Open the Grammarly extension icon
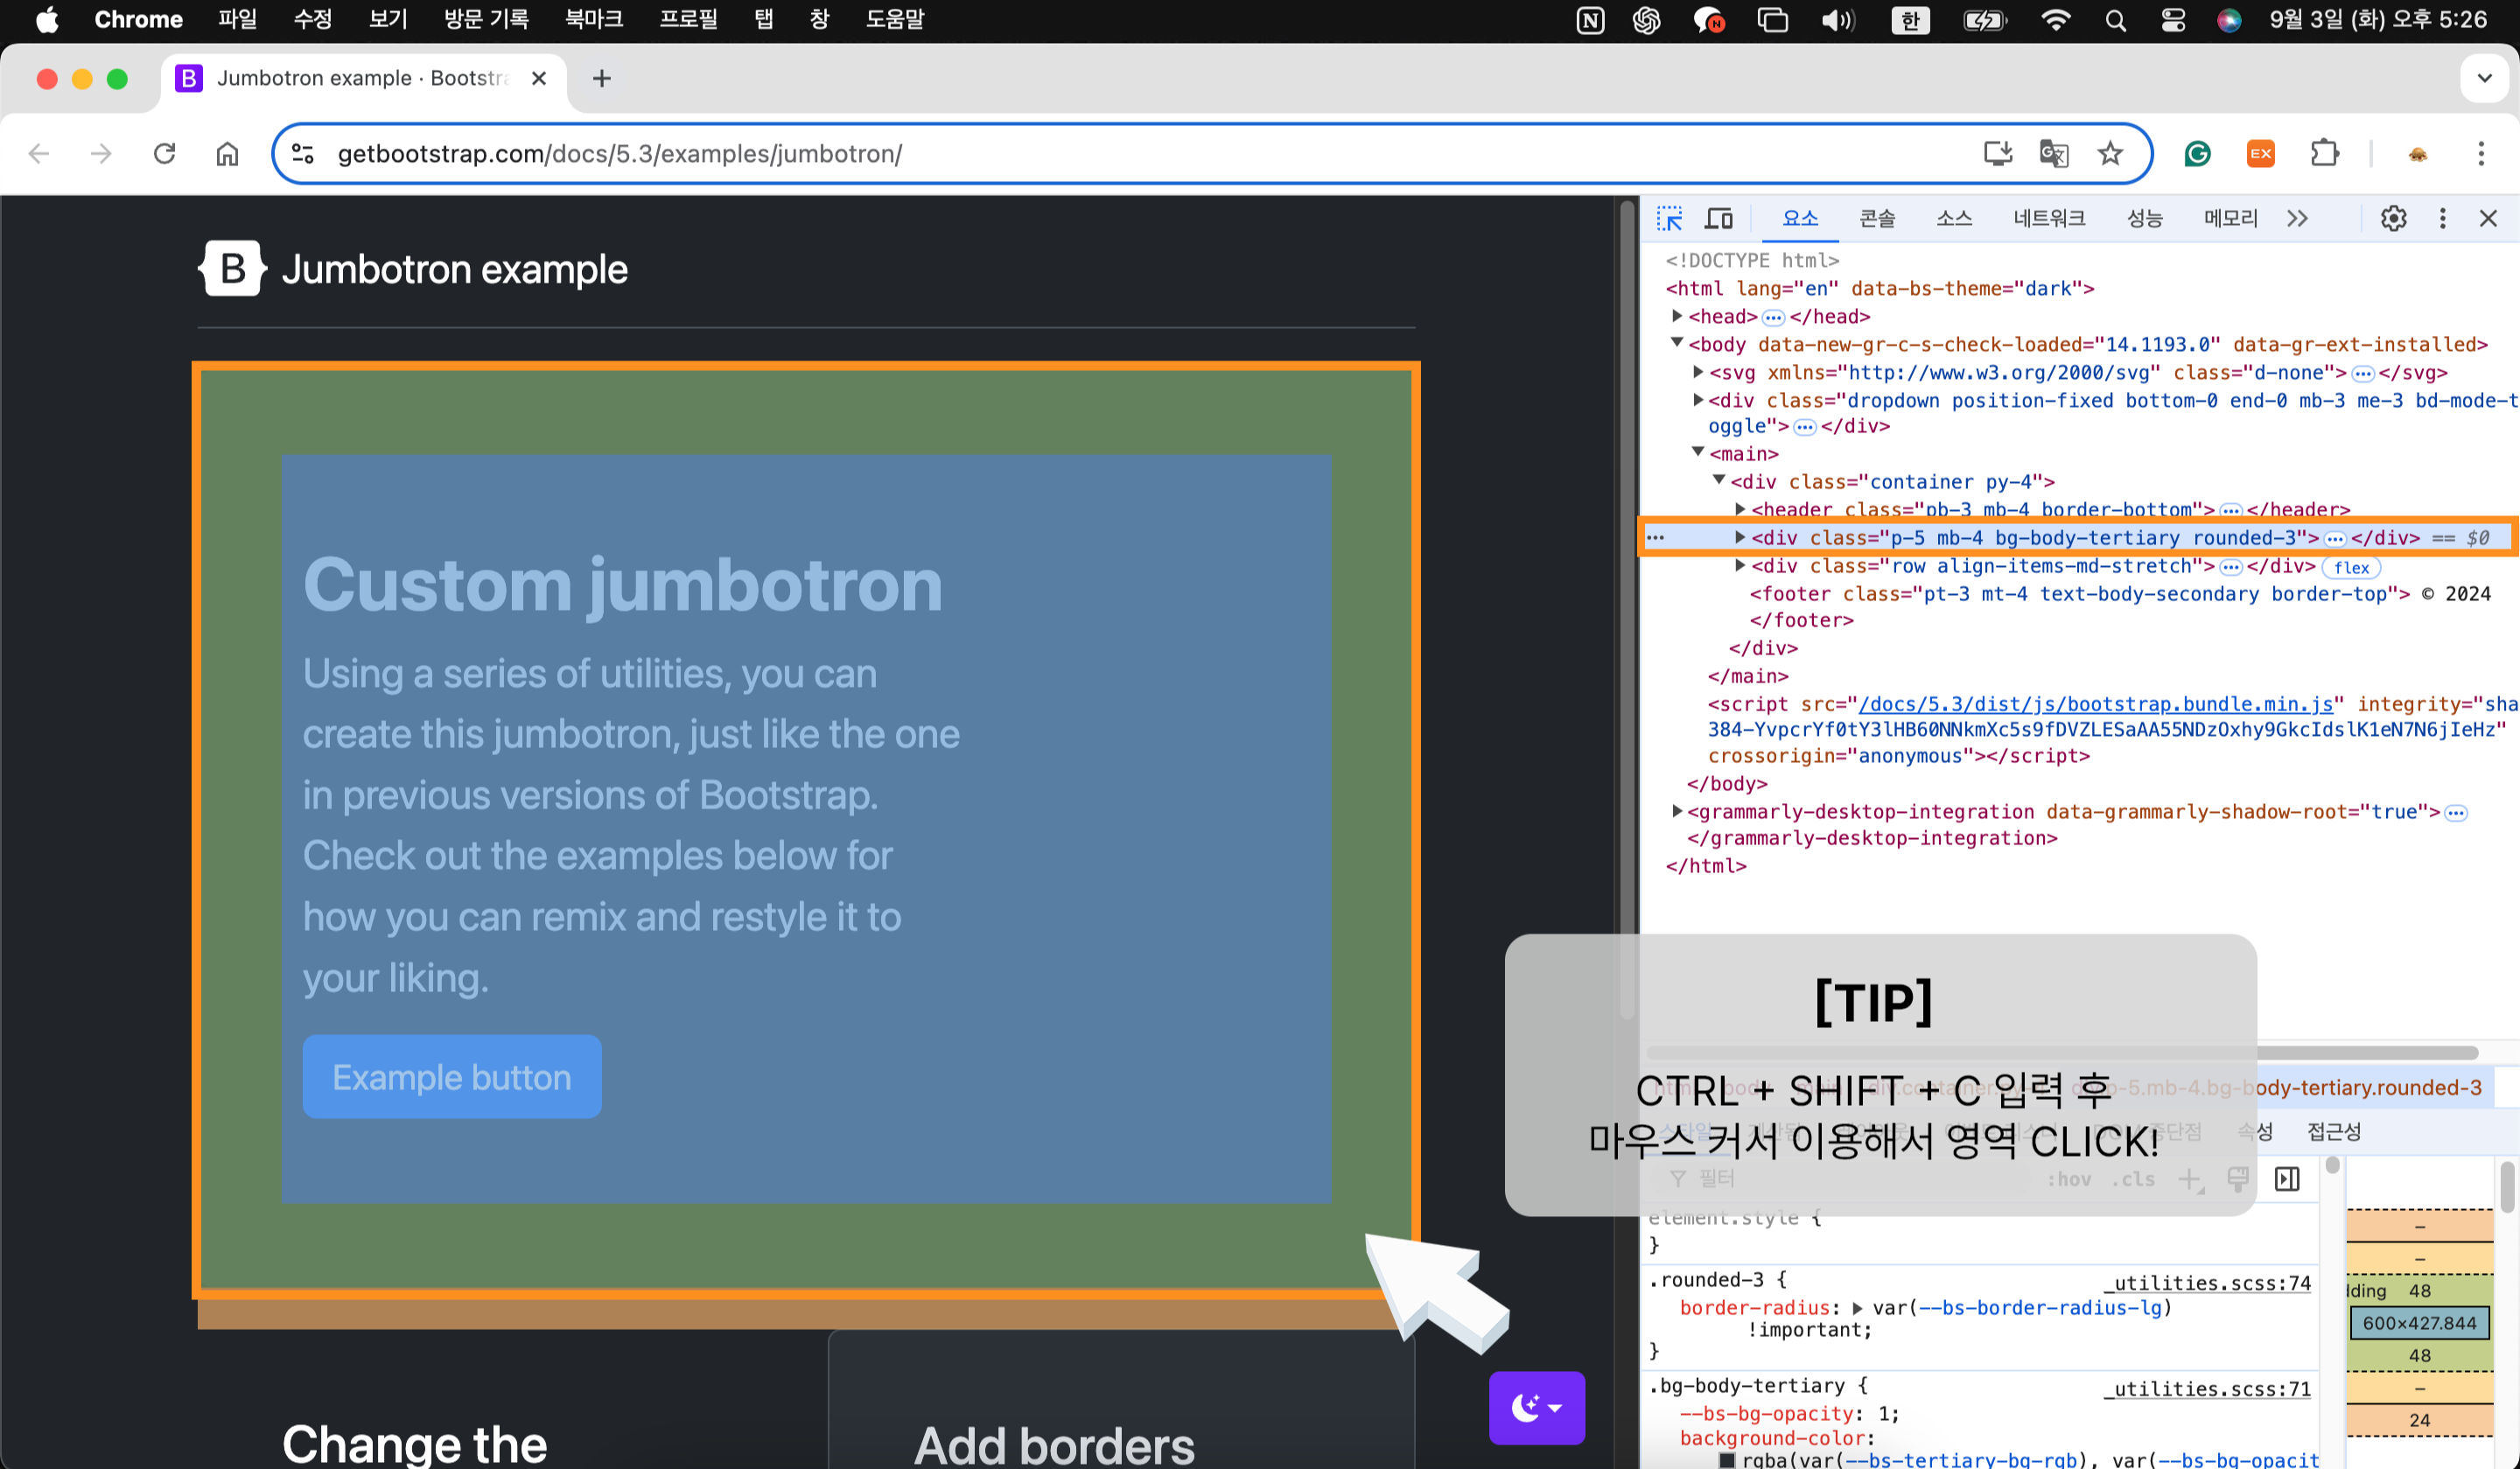 pyautogui.click(x=2197, y=153)
